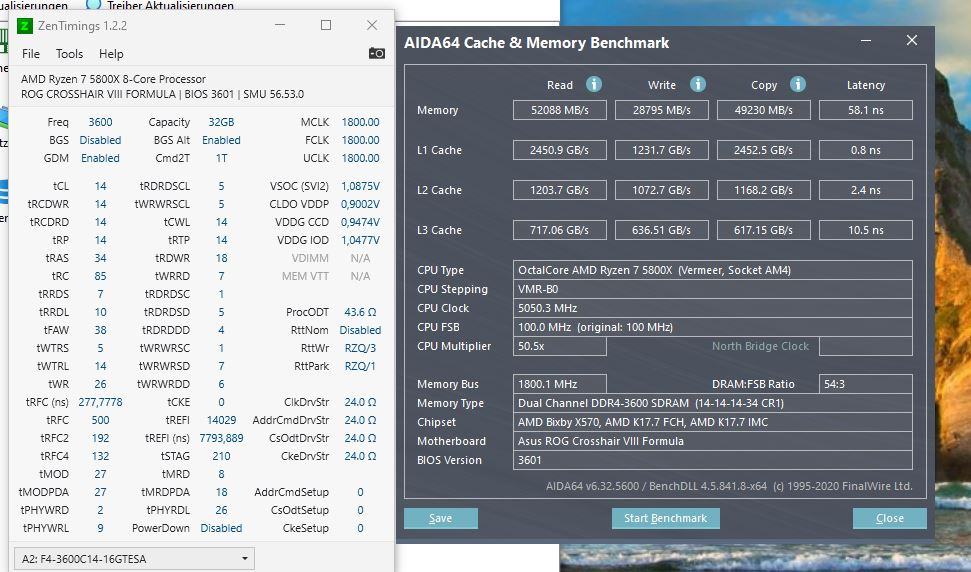Image resolution: width=971 pixels, height=572 pixels.
Task: Click the Memory Bus value 1800.1 MHz
Action: 560,384
